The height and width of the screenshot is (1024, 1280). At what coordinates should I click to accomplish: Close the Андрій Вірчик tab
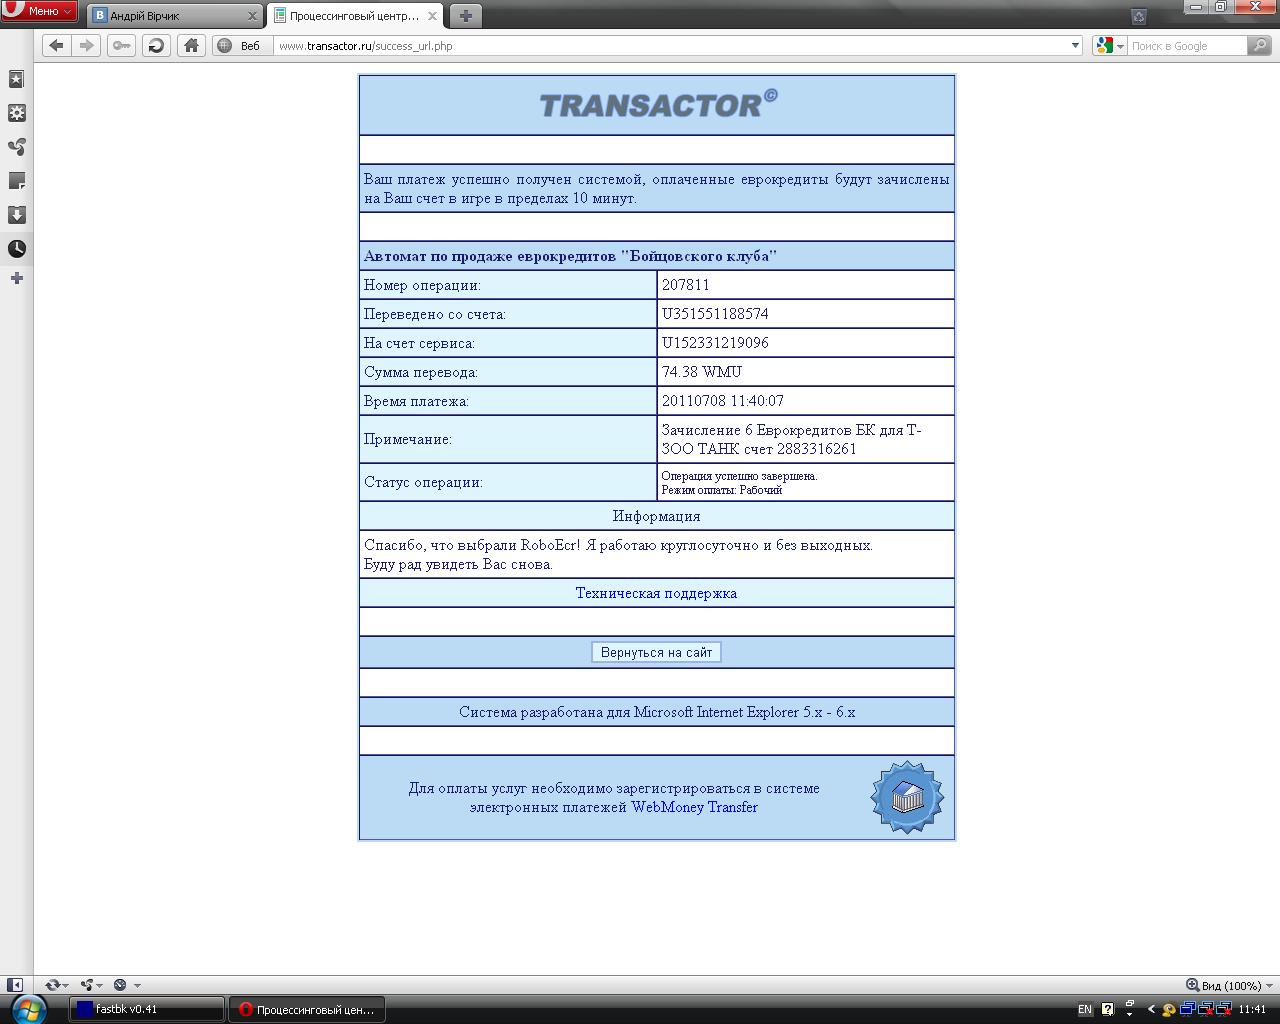coord(252,16)
